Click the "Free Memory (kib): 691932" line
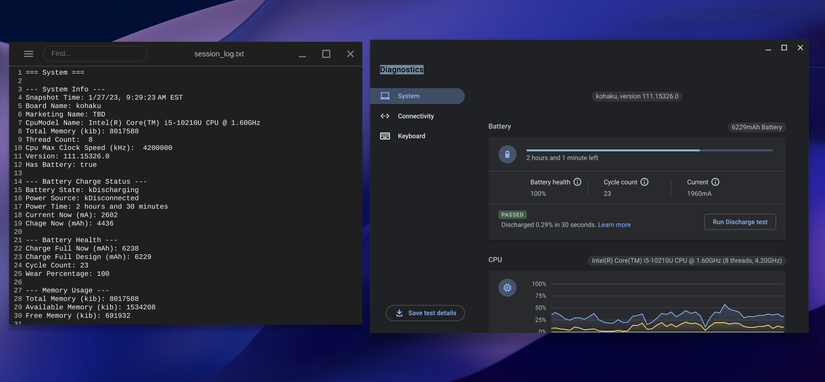 [78, 316]
